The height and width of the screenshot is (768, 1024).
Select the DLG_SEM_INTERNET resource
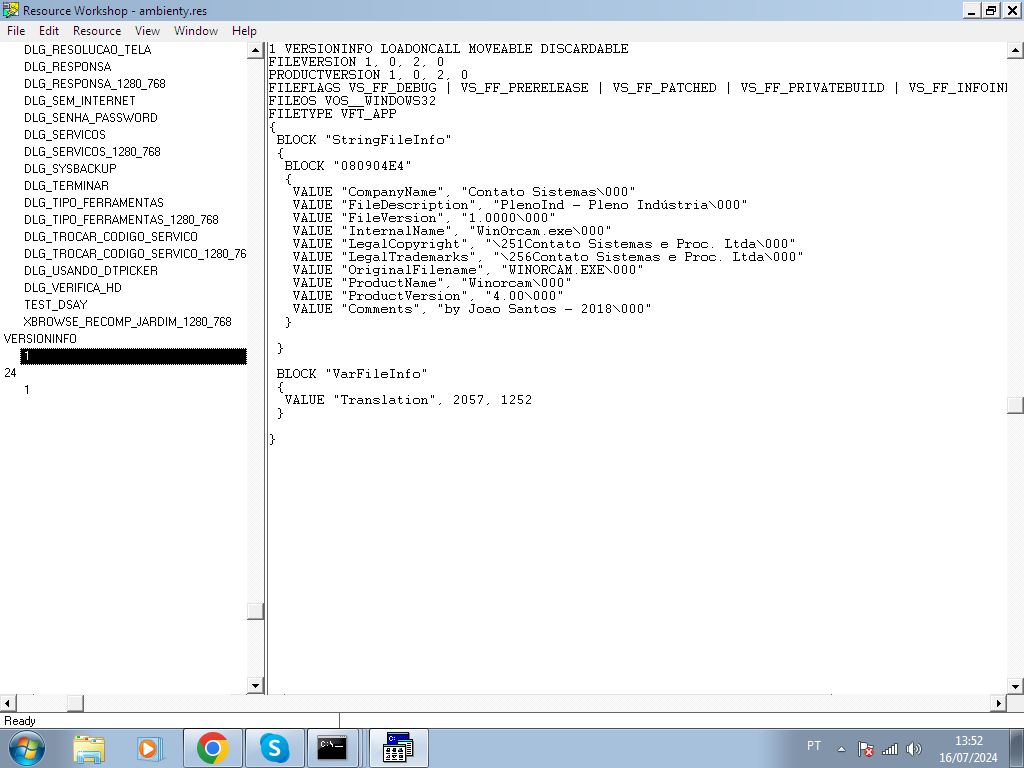(80, 101)
